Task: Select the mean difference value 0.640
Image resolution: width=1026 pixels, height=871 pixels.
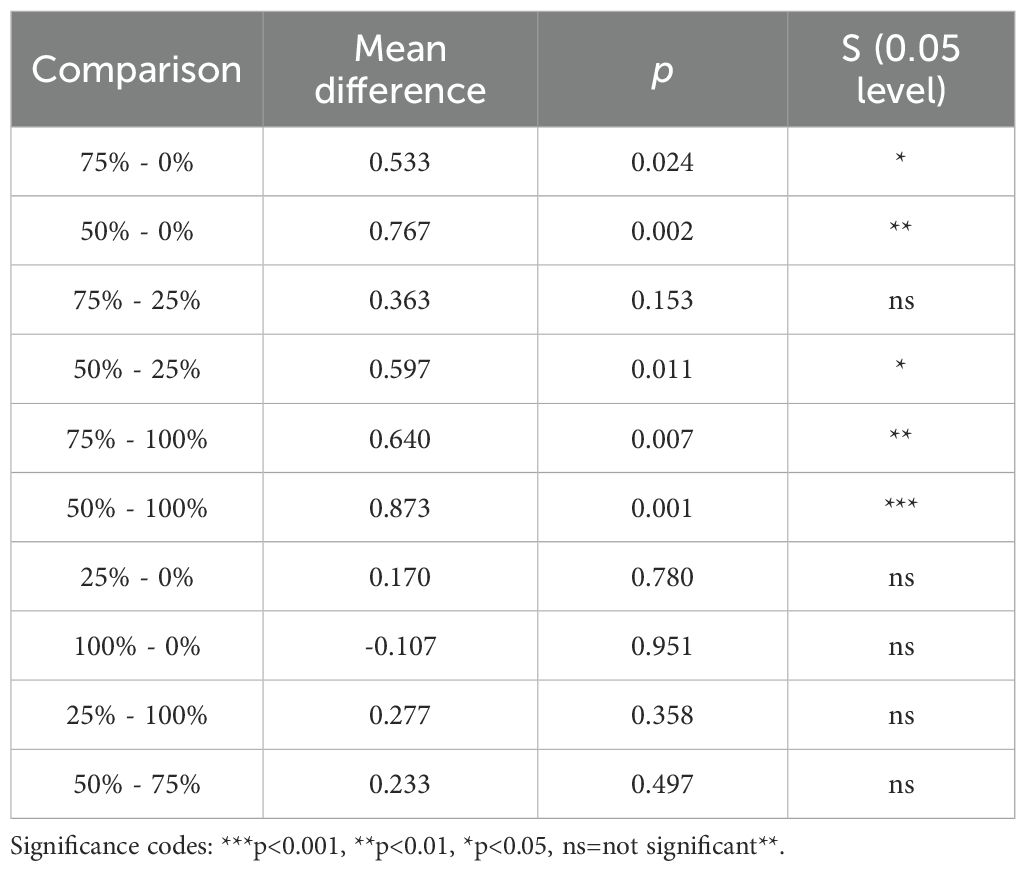Action: [400, 438]
